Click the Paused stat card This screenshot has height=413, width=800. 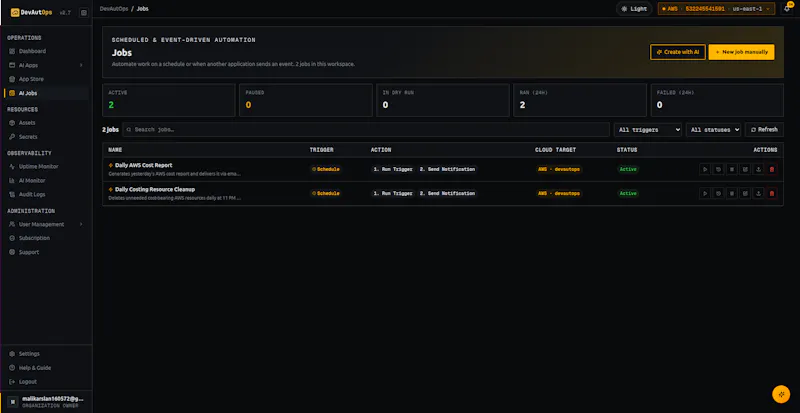pyautogui.click(x=306, y=100)
